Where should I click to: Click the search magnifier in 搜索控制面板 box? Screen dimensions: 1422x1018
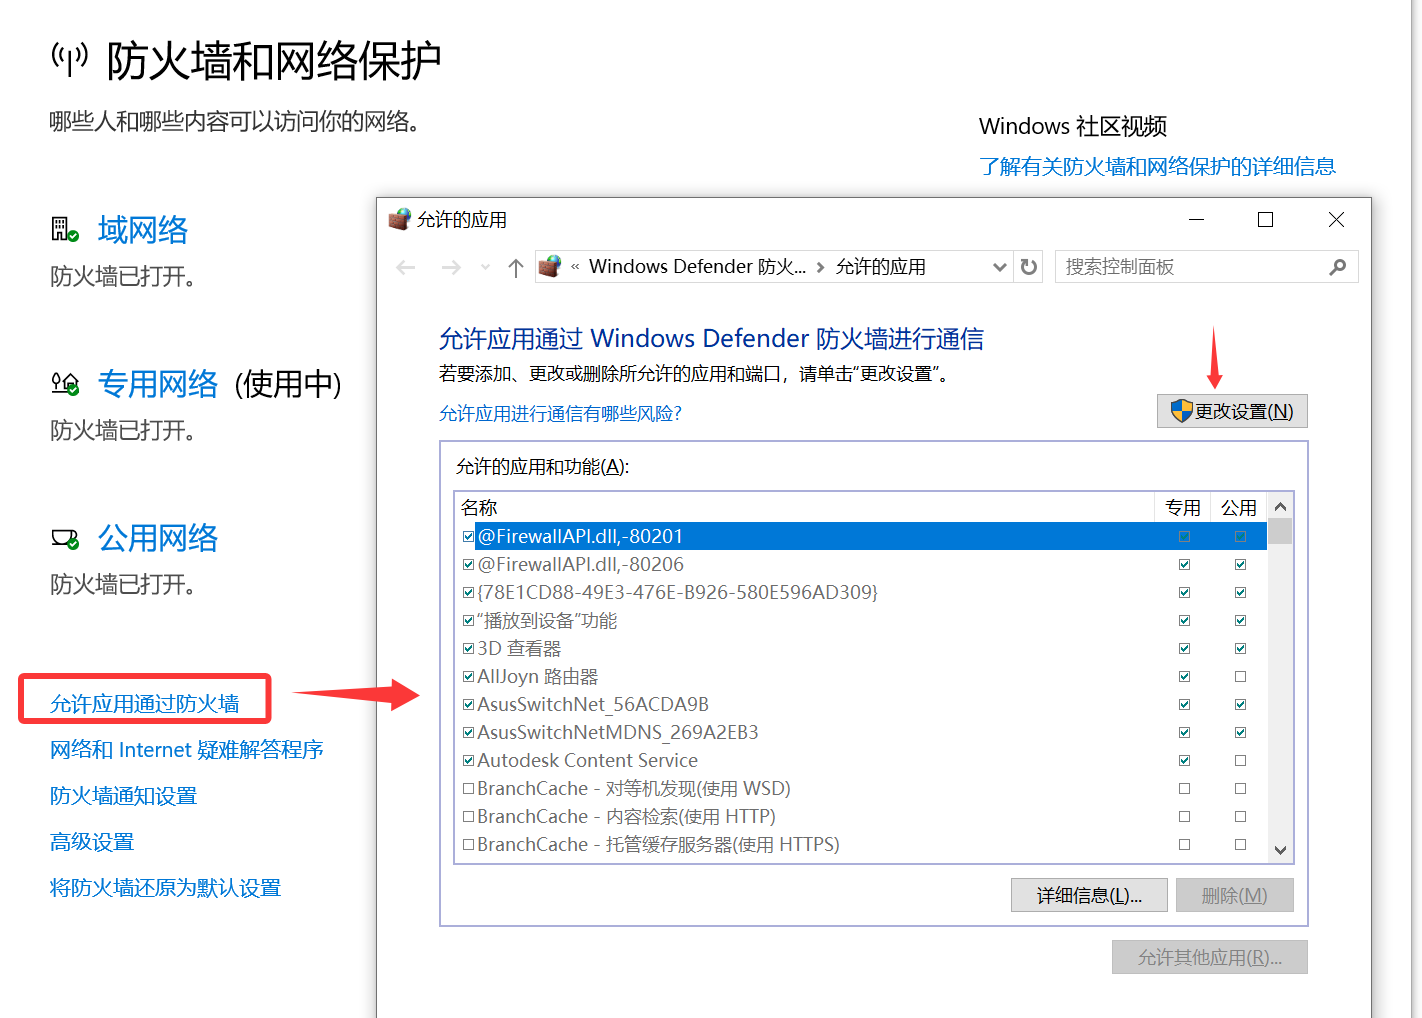[1338, 266]
